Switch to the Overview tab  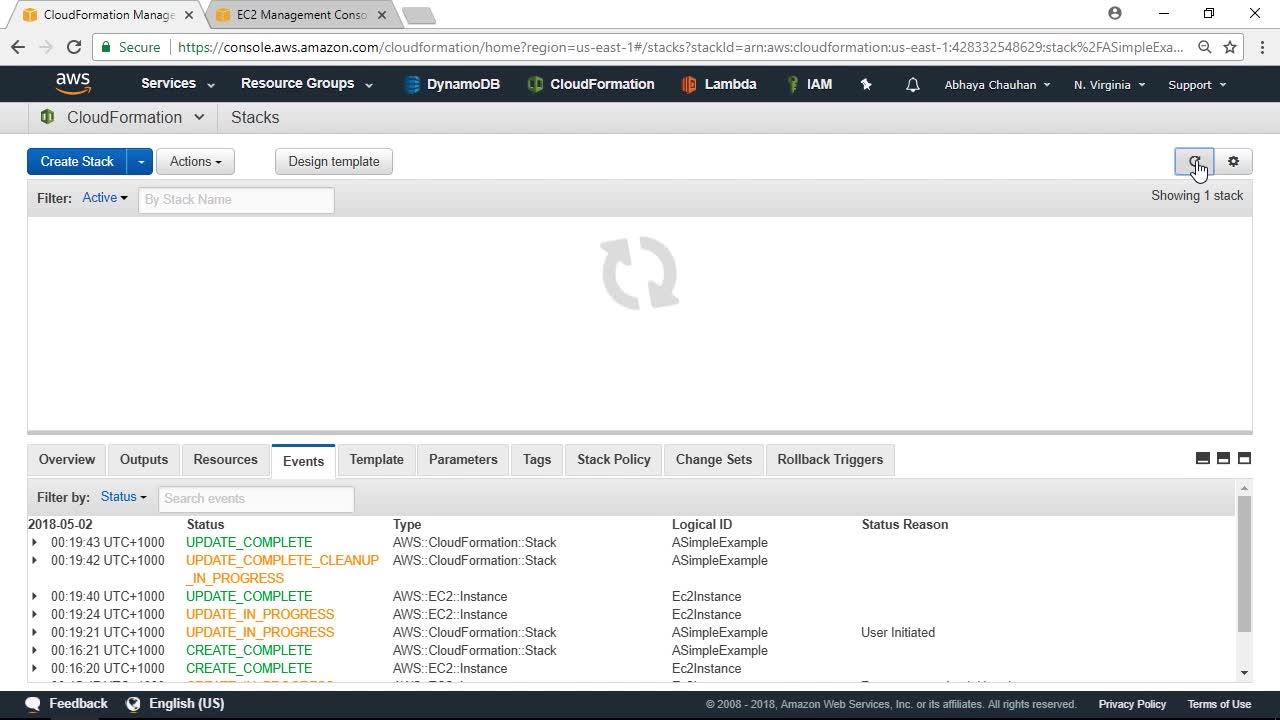coord(67,459)
